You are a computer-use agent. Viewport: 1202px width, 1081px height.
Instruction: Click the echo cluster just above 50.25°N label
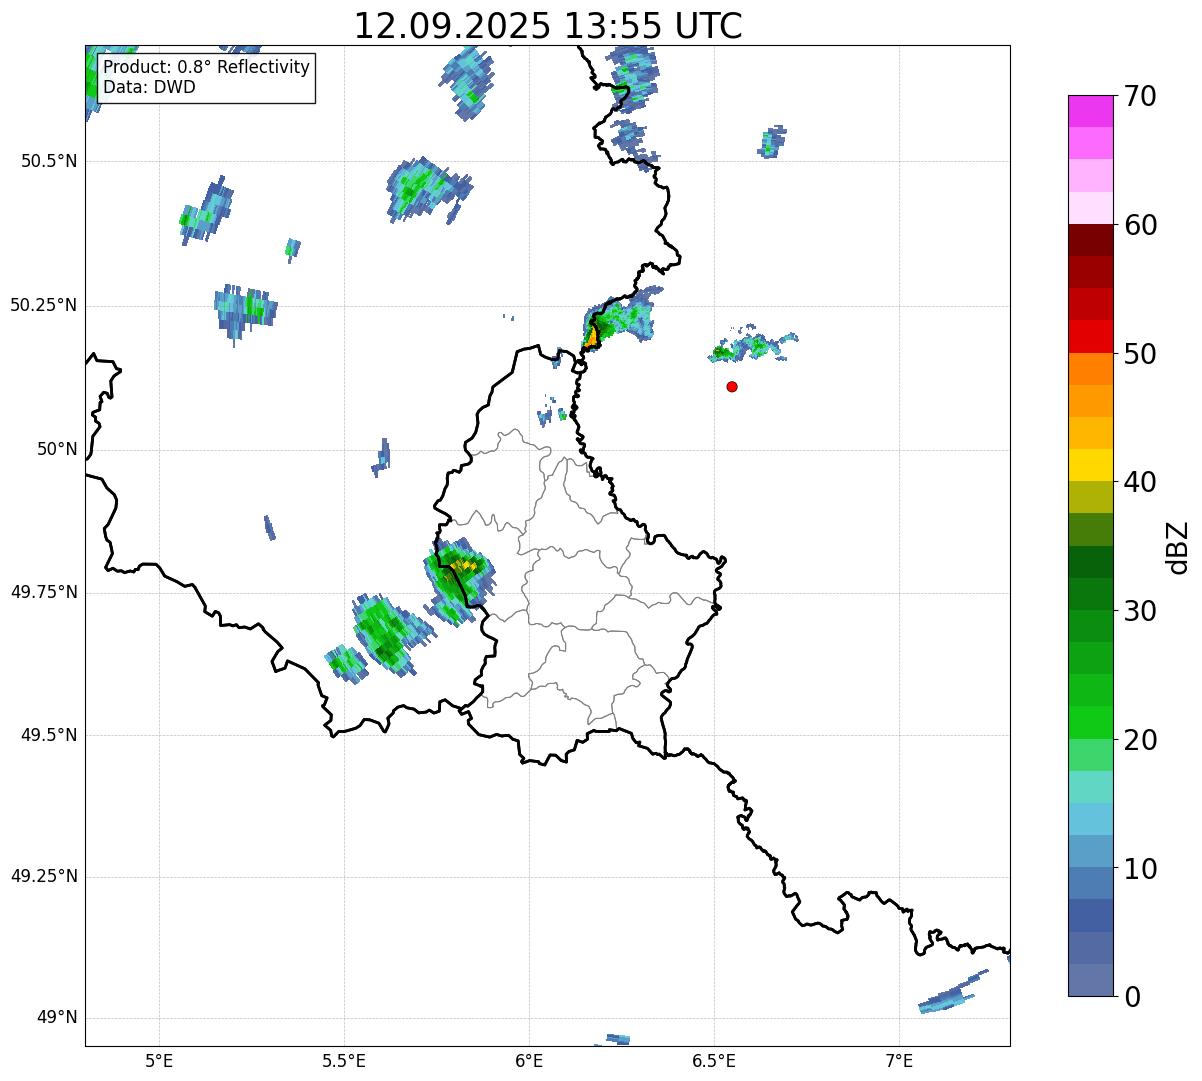coord(245,306)
